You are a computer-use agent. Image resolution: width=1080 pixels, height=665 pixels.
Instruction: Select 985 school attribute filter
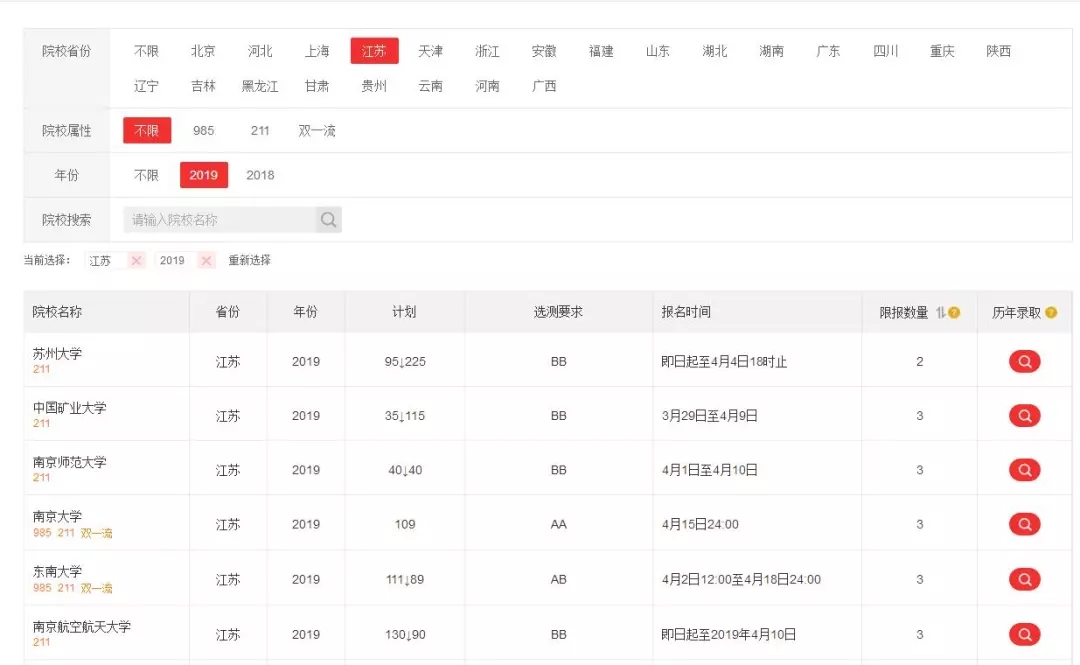[x=204, y=131]
